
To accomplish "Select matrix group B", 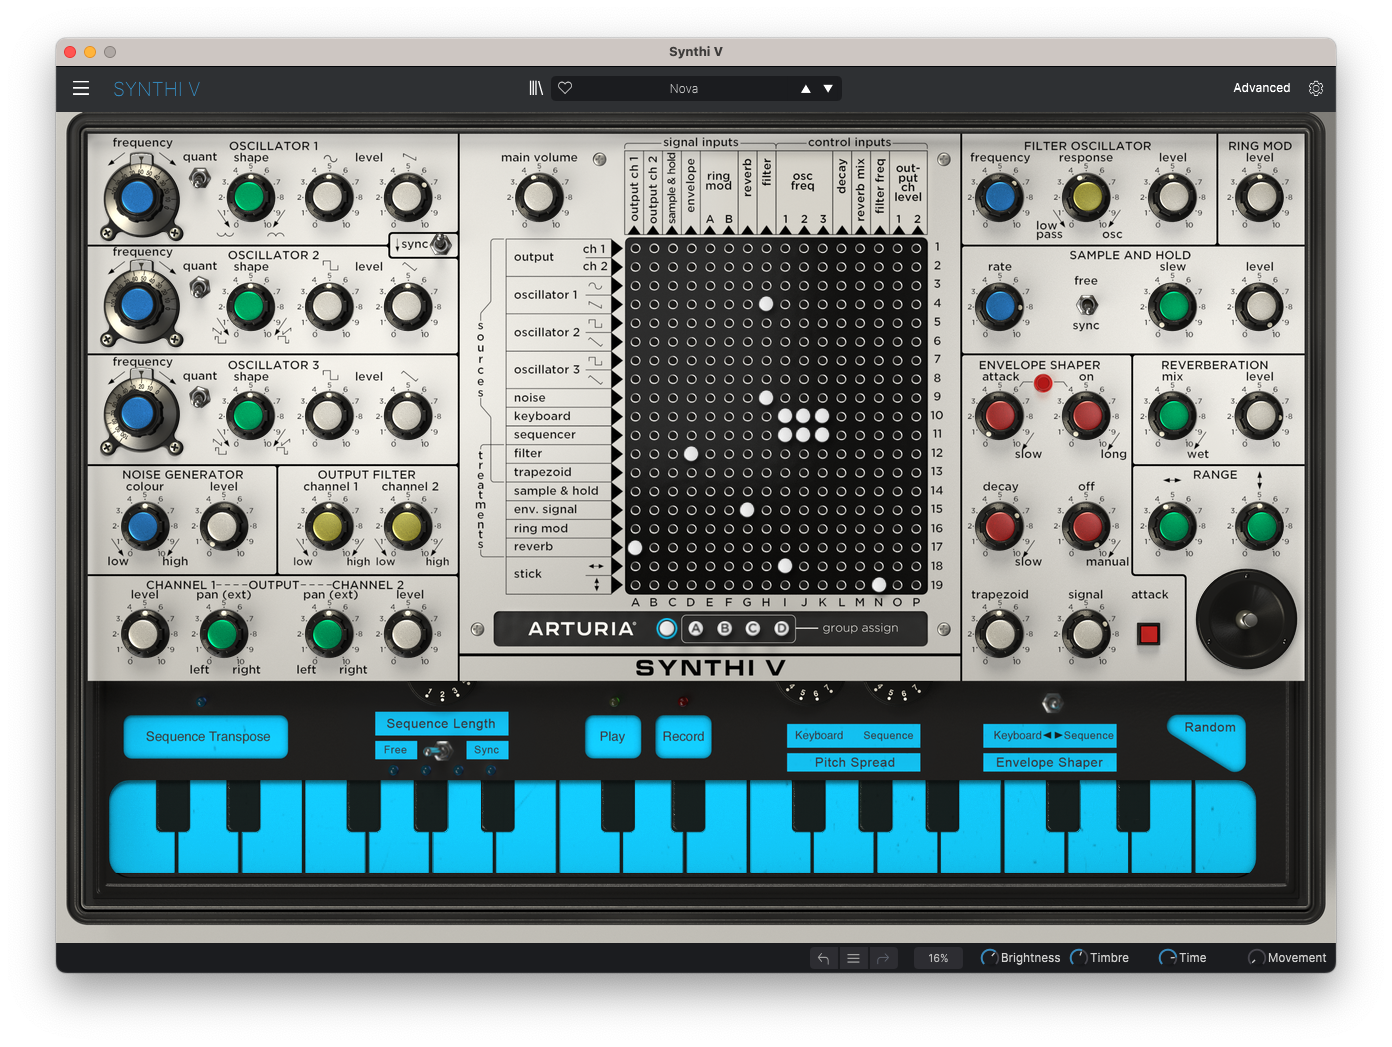I will point(724,629).
